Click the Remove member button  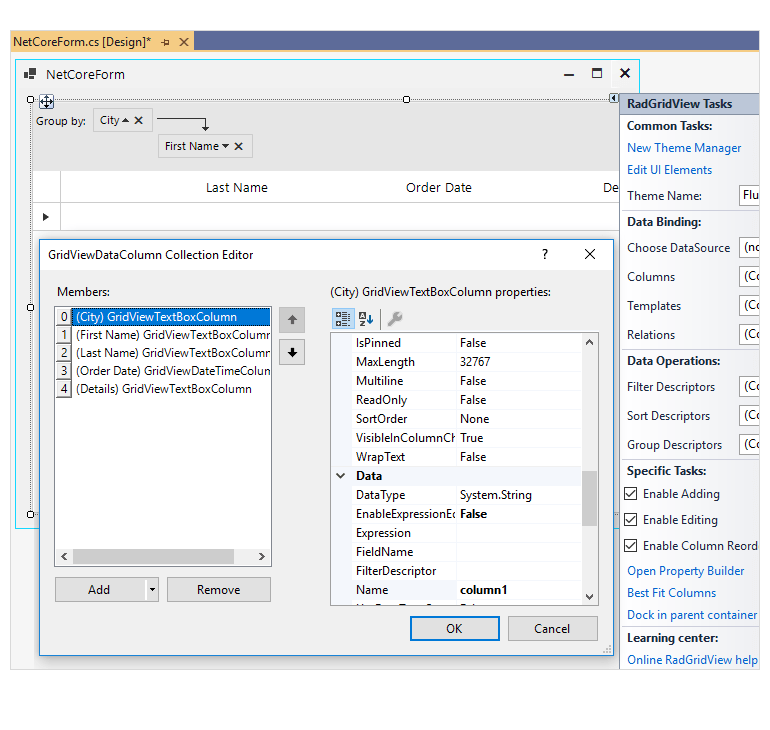[x=219, y=590]
